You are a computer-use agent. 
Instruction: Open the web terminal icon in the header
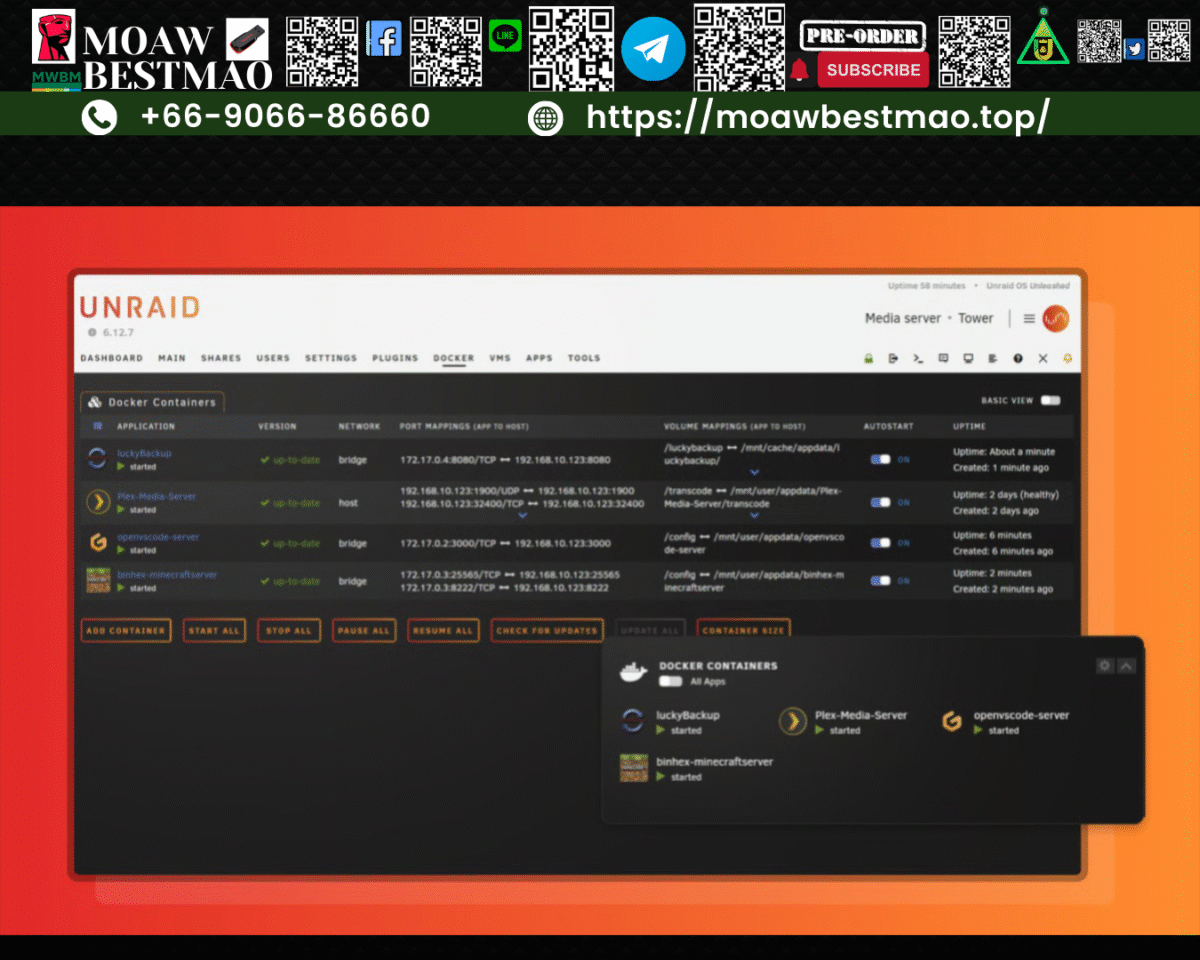pos(917,357)
